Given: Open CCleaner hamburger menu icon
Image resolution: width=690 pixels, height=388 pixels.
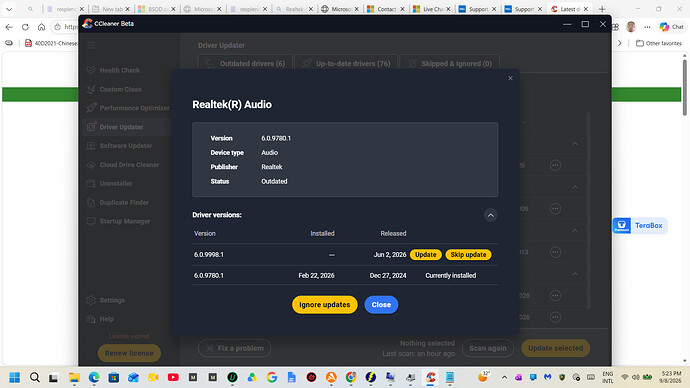Looking at the screenshot, I should pos(91,45).
